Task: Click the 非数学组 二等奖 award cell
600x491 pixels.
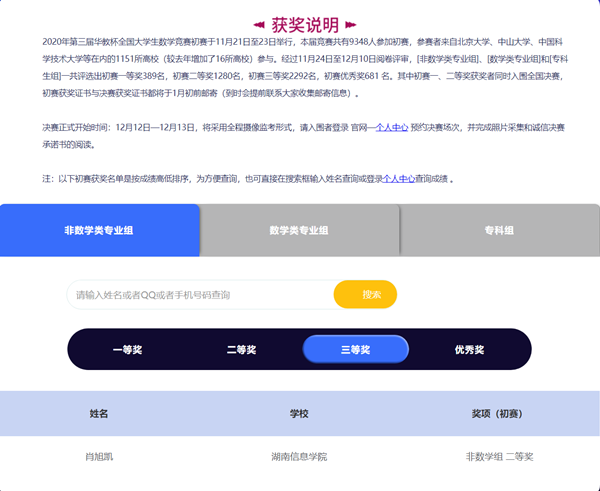Action: 499,457
